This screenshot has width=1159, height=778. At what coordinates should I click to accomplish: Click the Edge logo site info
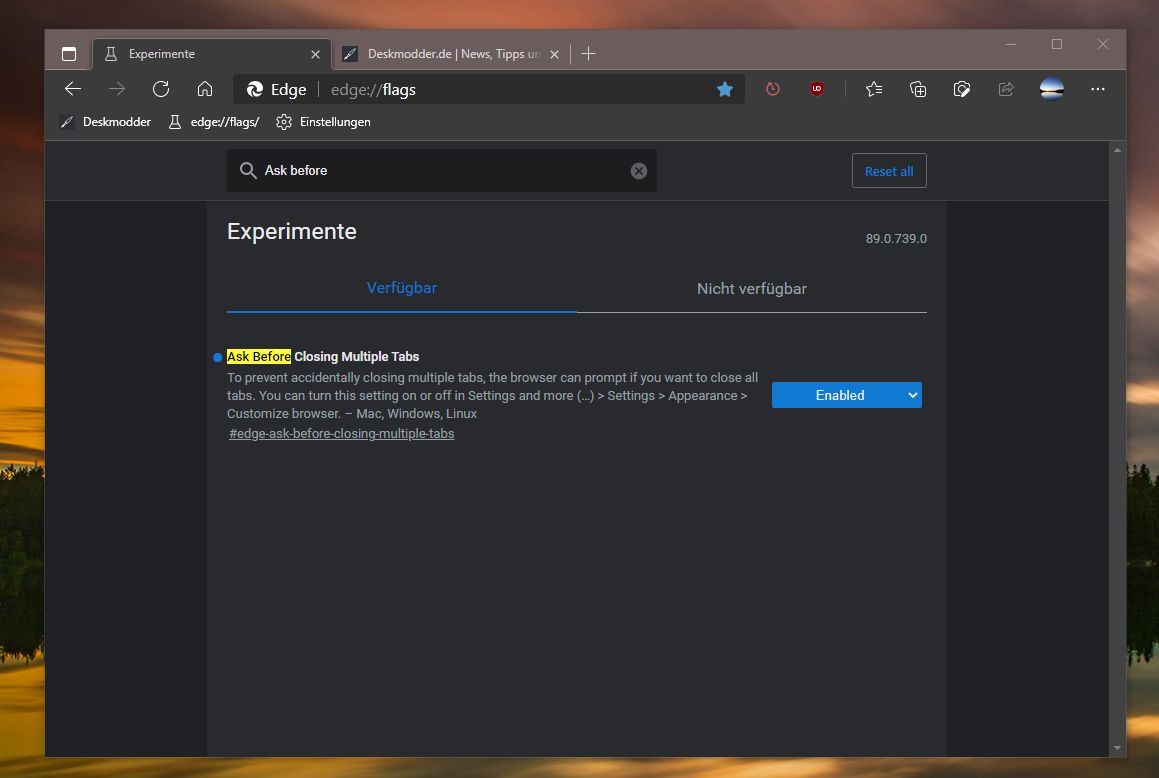276,89
